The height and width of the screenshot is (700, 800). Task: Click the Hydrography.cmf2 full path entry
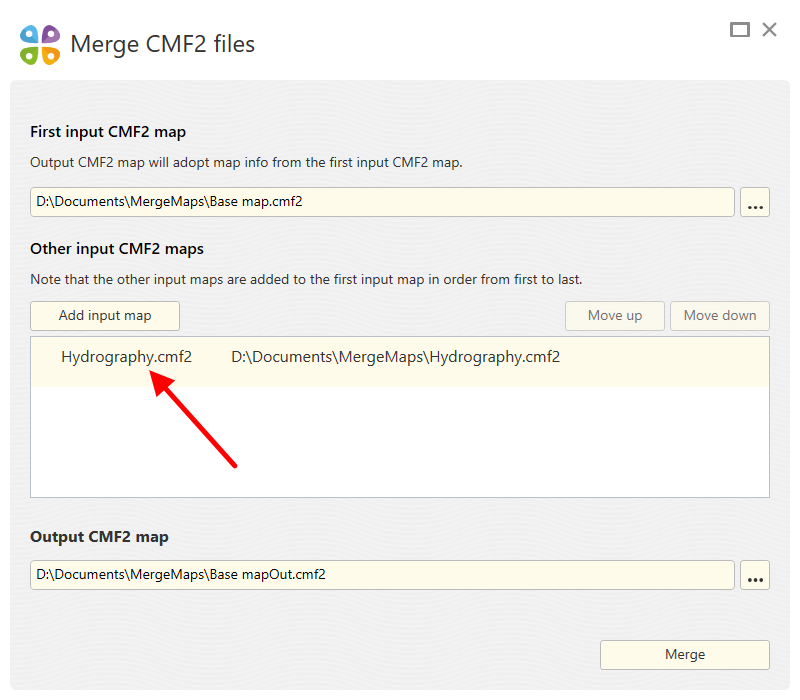395,357
